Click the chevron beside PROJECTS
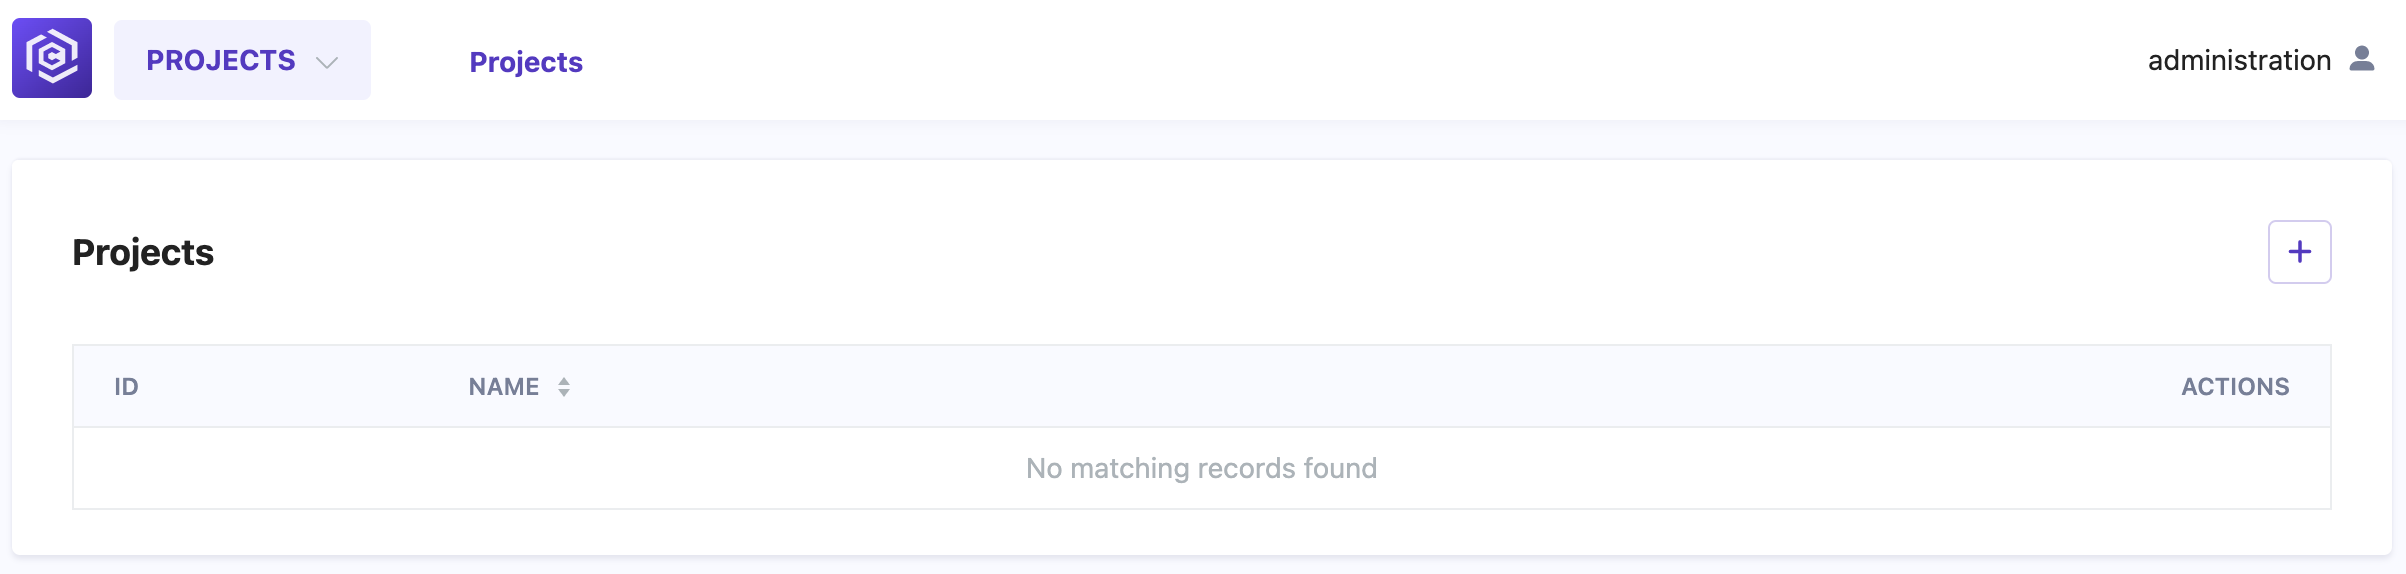 click(327, 62)
